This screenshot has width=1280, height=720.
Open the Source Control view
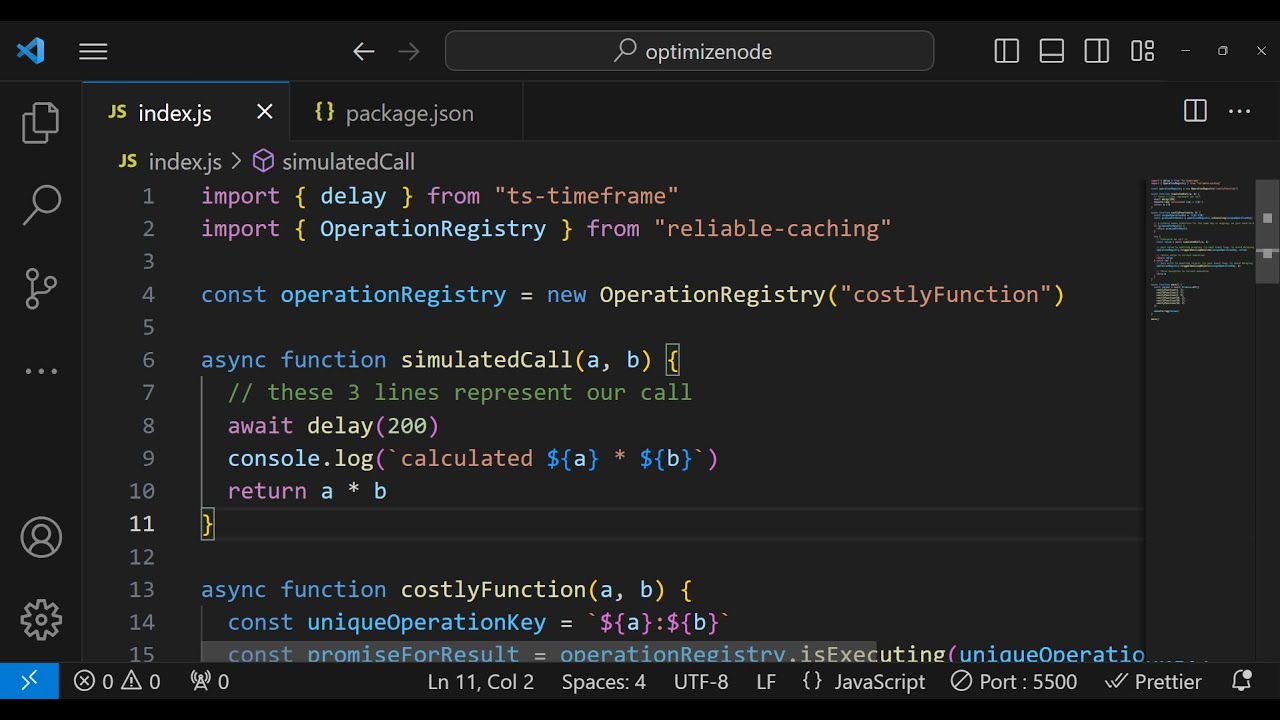coord(41,288)
